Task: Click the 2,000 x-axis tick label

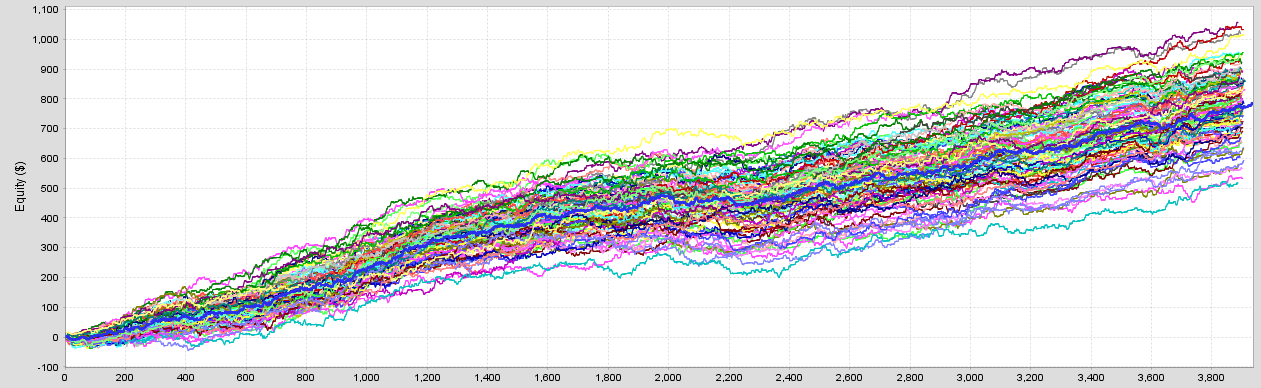Action: [x=668, y=379]
